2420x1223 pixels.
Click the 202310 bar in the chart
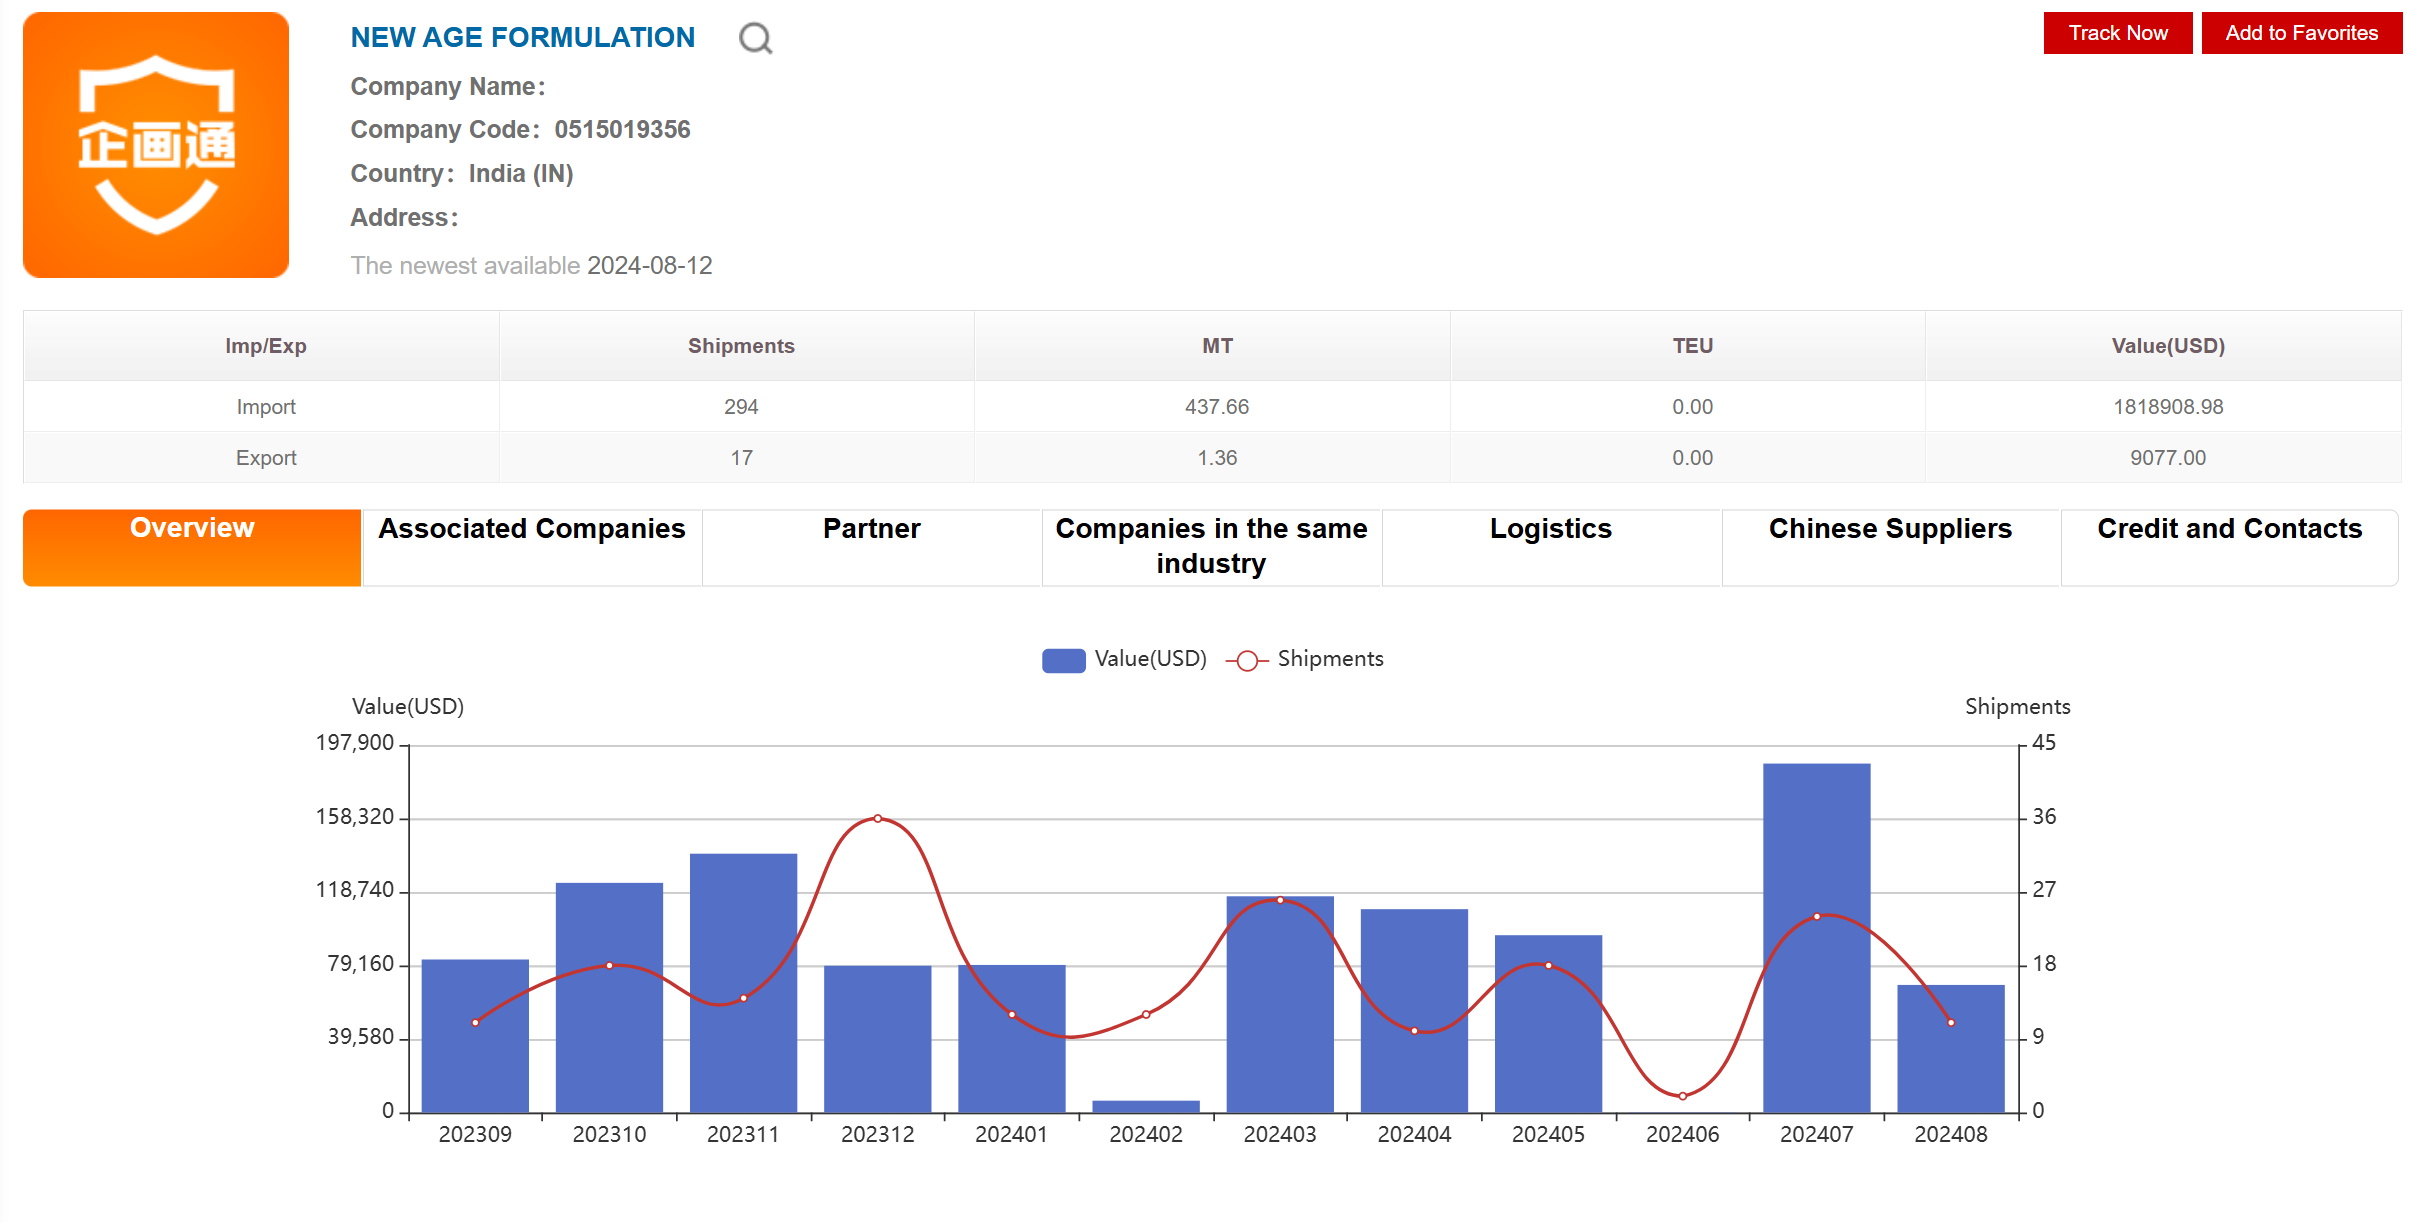click(x=609, y=997)
